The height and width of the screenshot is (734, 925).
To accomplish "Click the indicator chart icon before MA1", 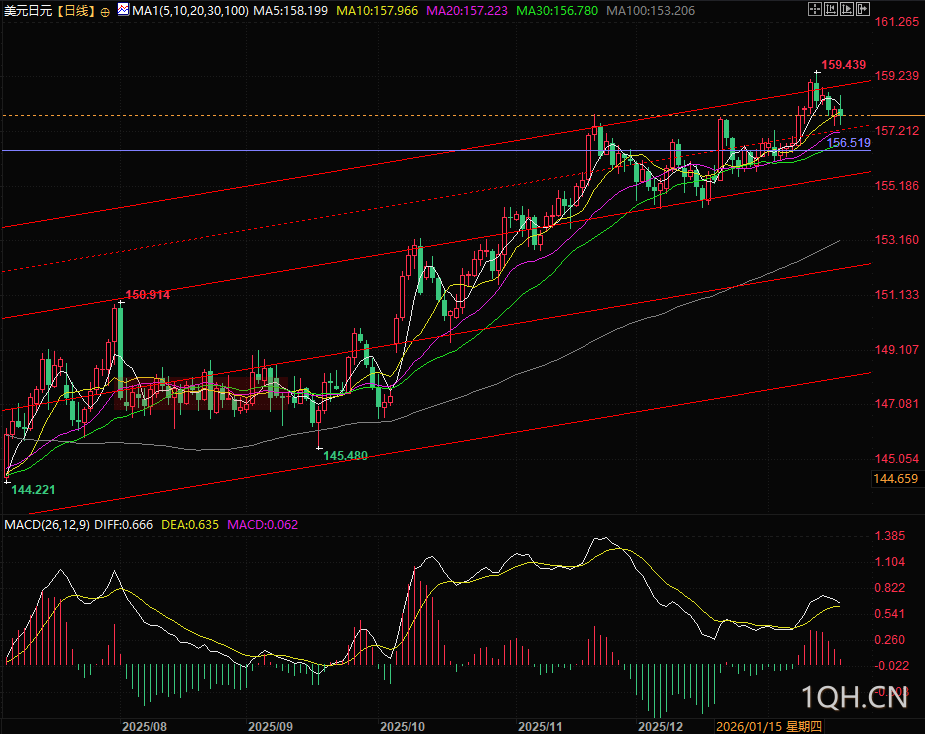I will tap(123, 10).
